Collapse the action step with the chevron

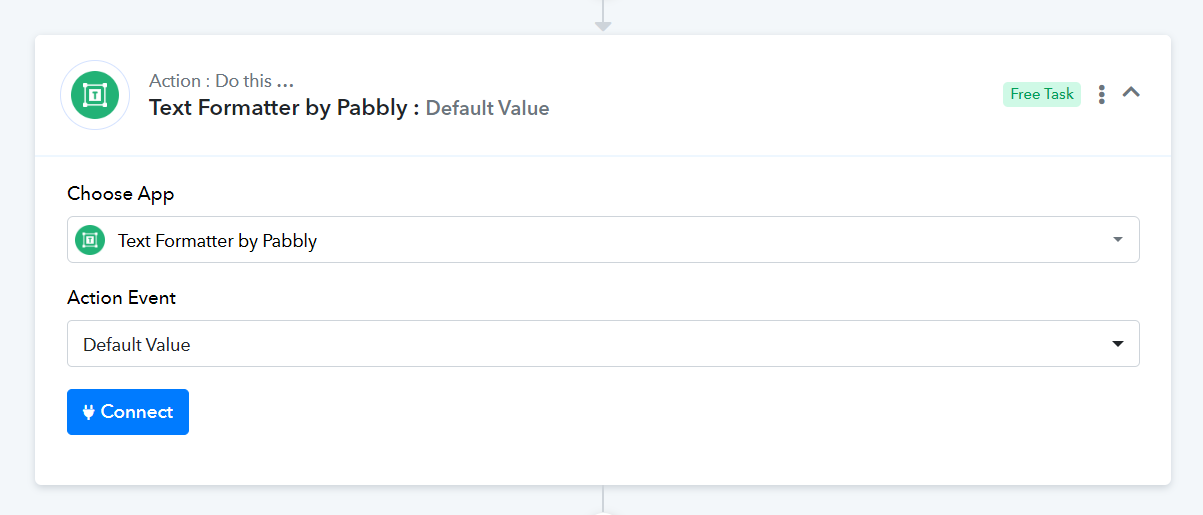pos(1131,92)
